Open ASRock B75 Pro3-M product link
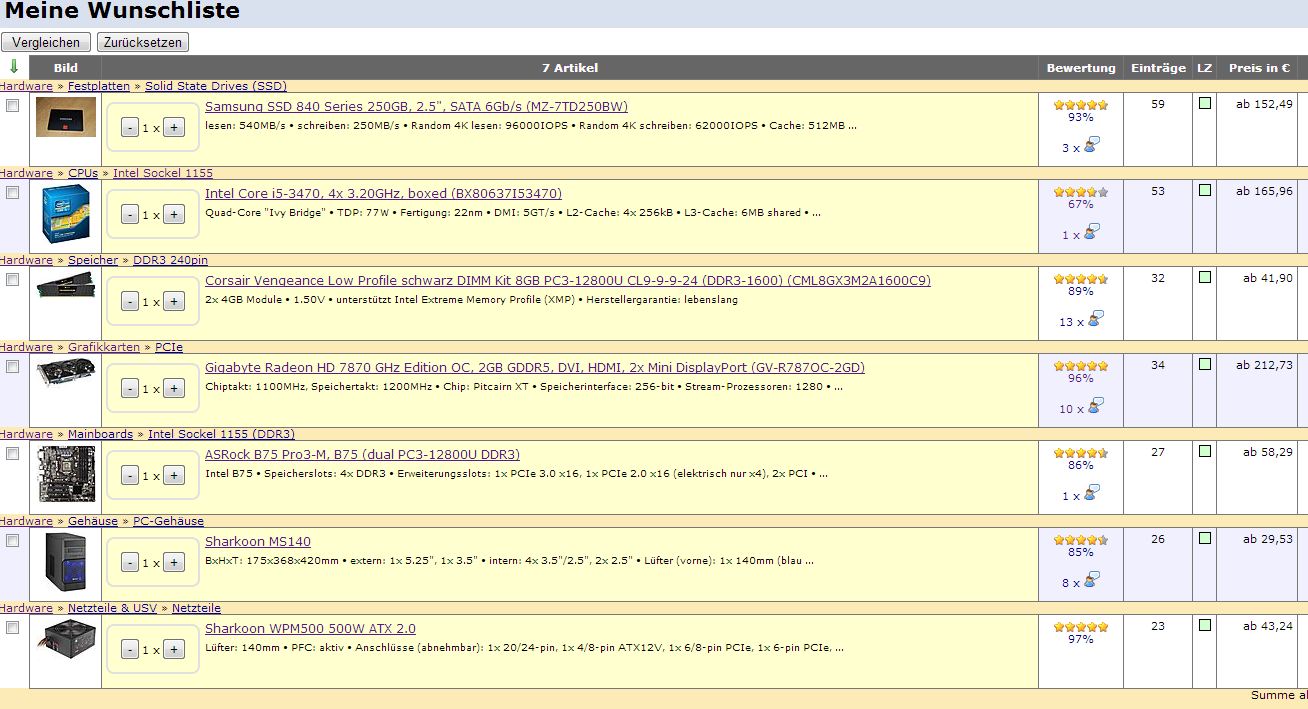This screenshot has height=709, width=1308. click(x=362, y=454)
